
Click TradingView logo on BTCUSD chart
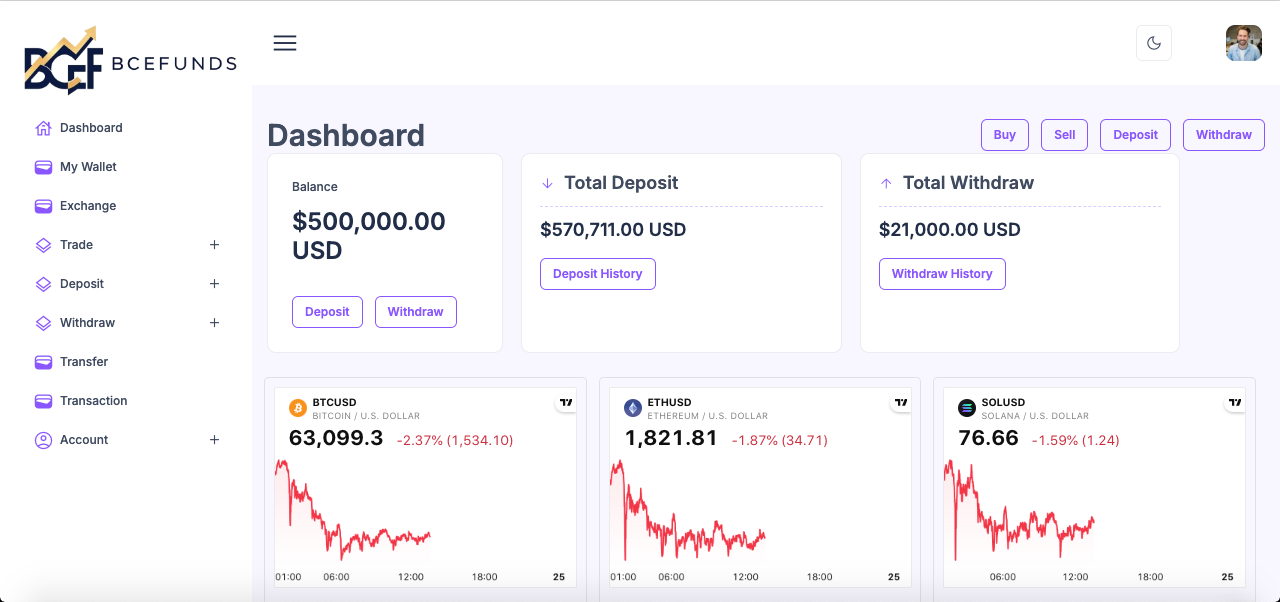click(566, 403)
